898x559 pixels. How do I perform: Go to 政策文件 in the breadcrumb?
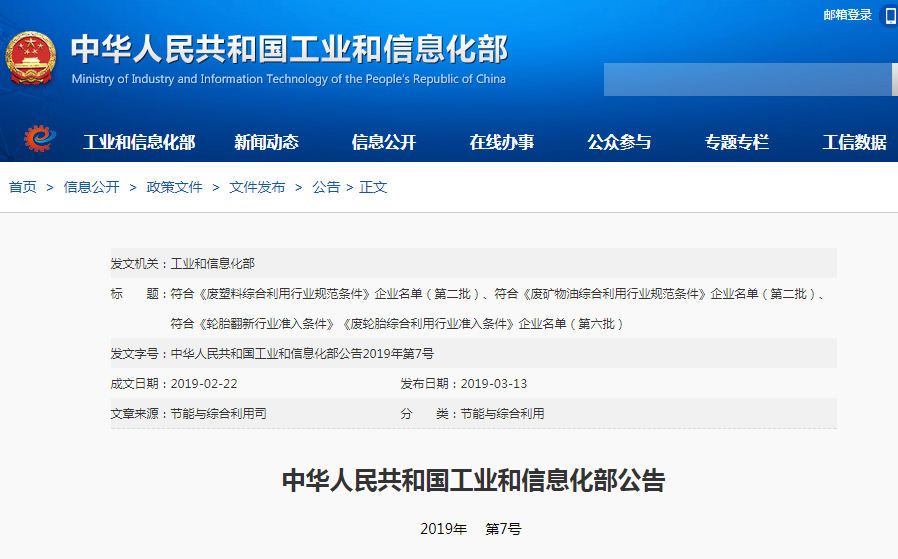[174, 187]
